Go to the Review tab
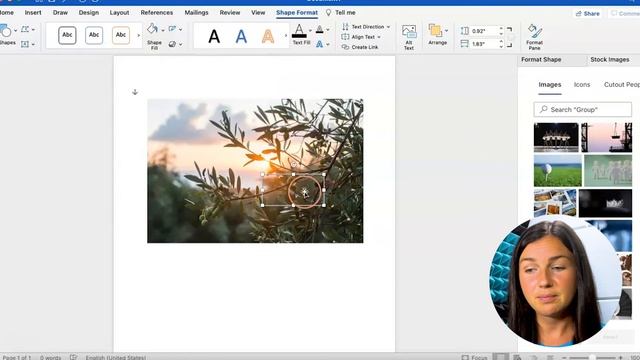The image size is (640, 360). click(x=230, y=13)
